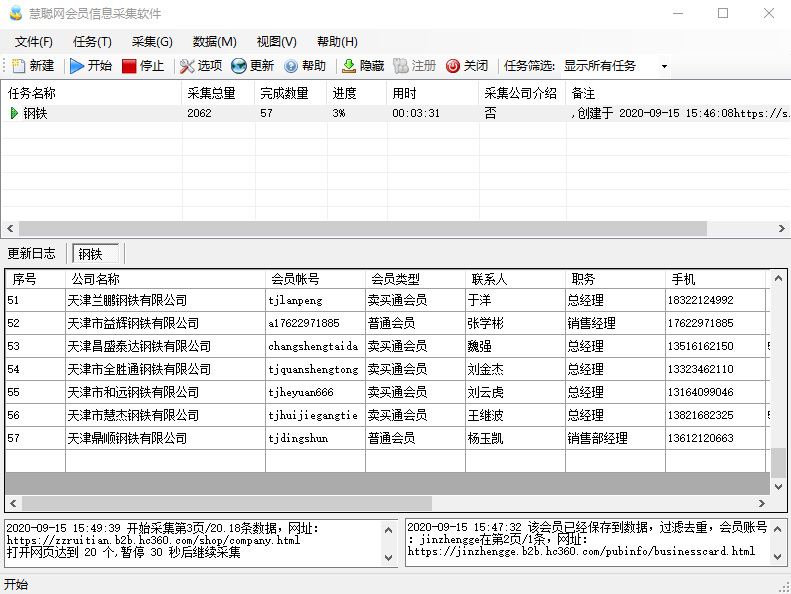Start collection with the 开始 play icon

tap(77, 66)
